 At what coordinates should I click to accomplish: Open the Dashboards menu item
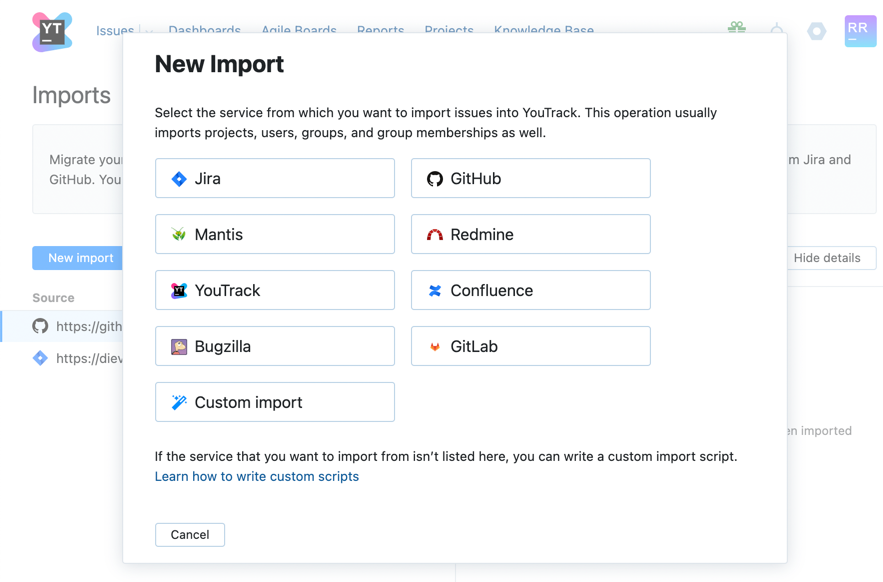click(x=205, y=31)
